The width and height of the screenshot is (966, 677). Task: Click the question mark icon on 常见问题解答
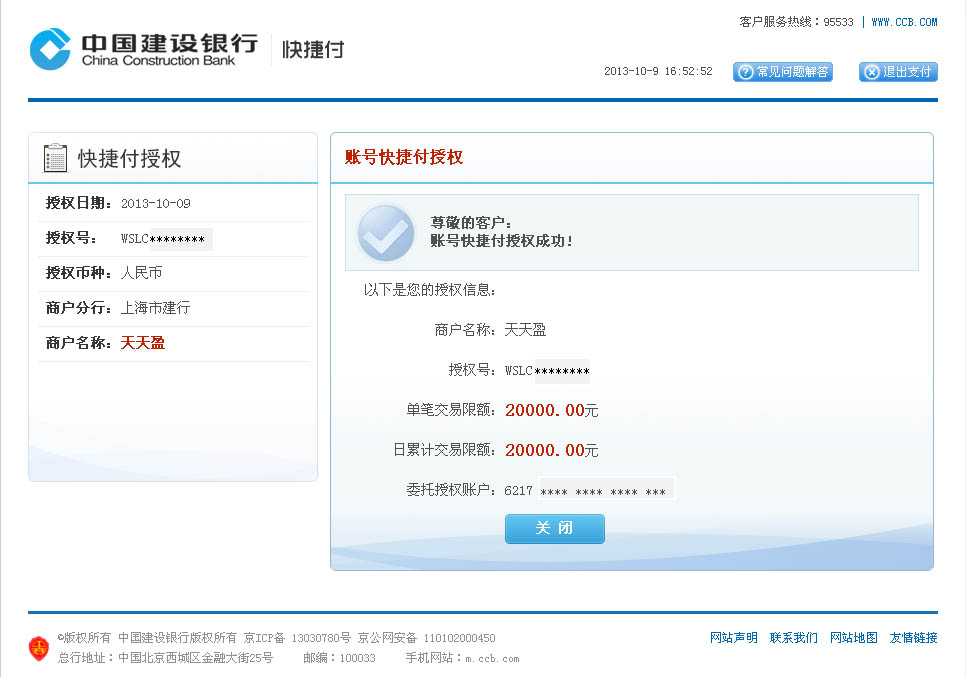click(745, 72)
